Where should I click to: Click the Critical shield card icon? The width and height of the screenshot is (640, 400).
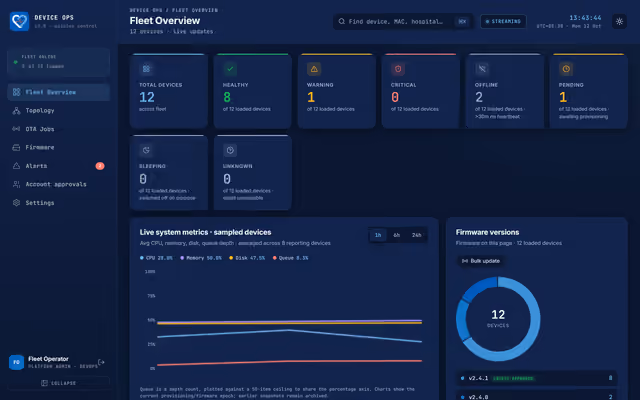coord(398,69)
